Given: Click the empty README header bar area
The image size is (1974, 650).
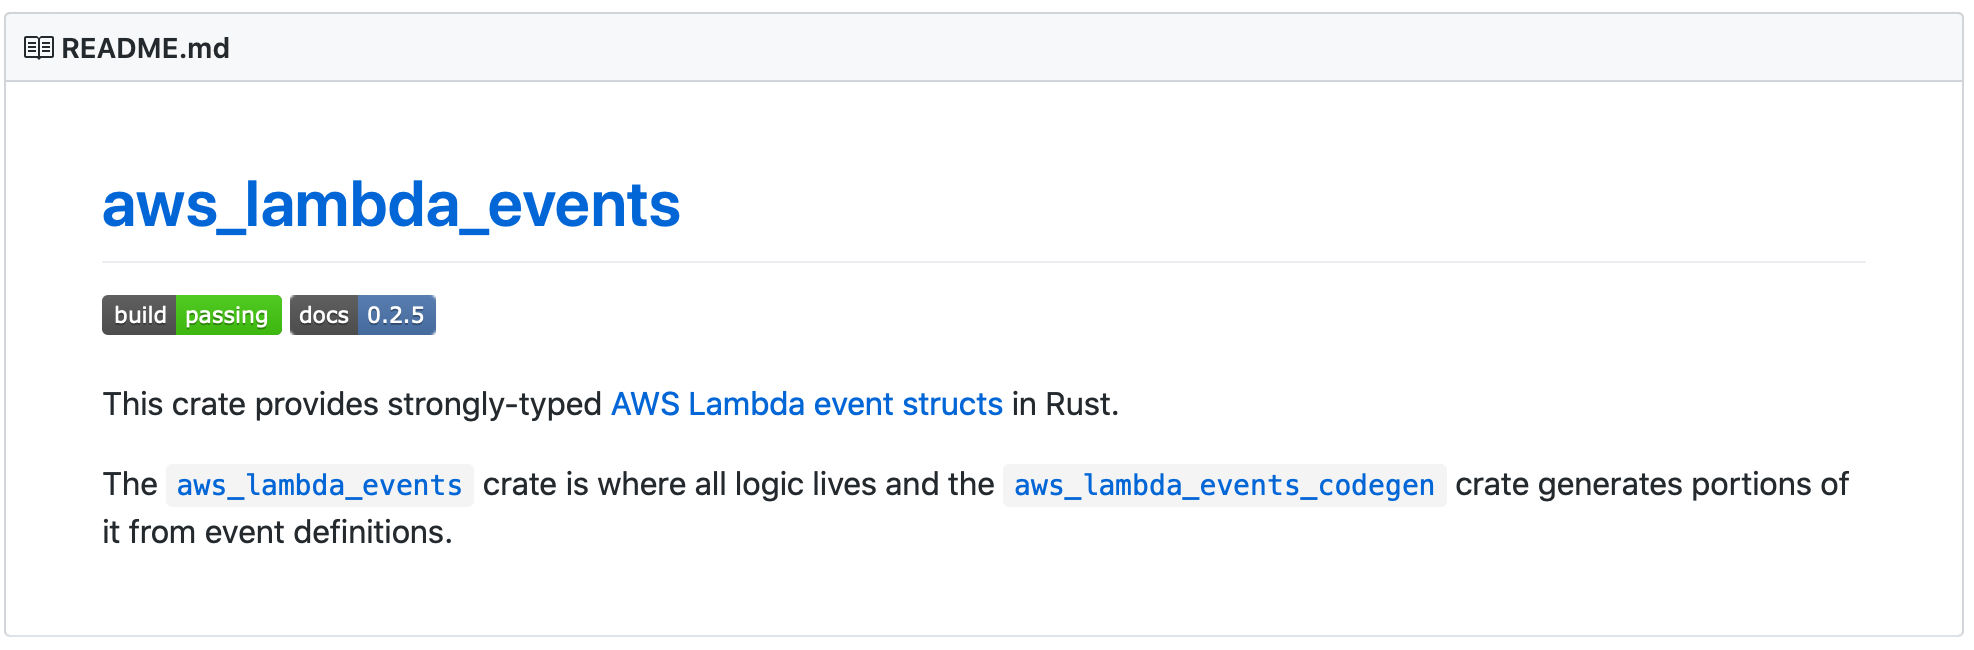Looking at the screenshot, I should point(1100,48).
